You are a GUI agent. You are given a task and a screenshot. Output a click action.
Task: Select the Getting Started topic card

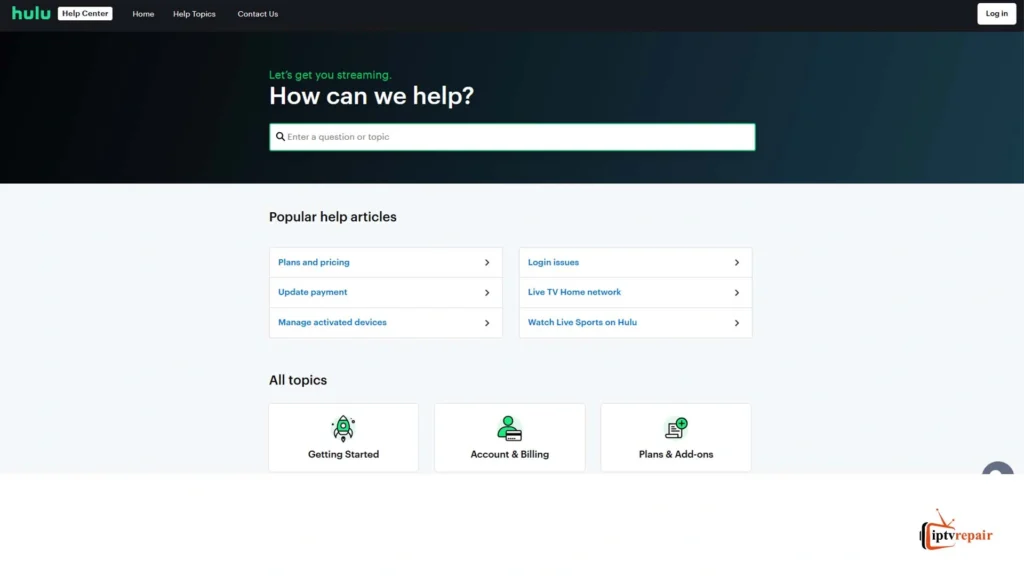tap(343, 437)
